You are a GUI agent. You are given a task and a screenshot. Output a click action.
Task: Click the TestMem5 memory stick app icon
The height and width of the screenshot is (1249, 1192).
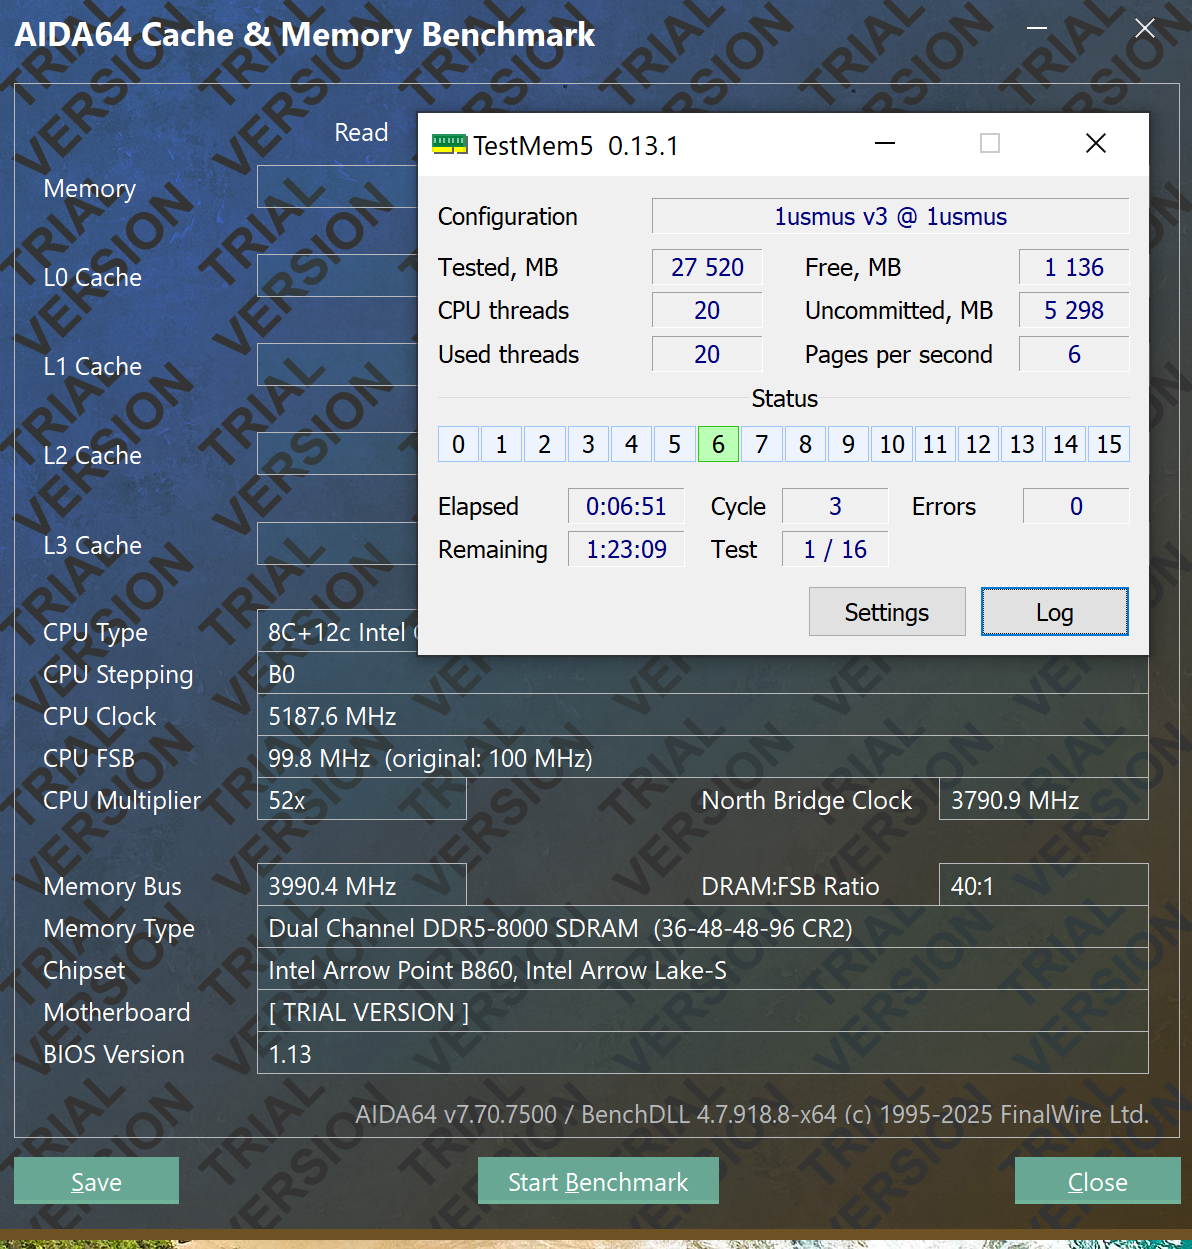pyautogui.click(x=449, y=145)
